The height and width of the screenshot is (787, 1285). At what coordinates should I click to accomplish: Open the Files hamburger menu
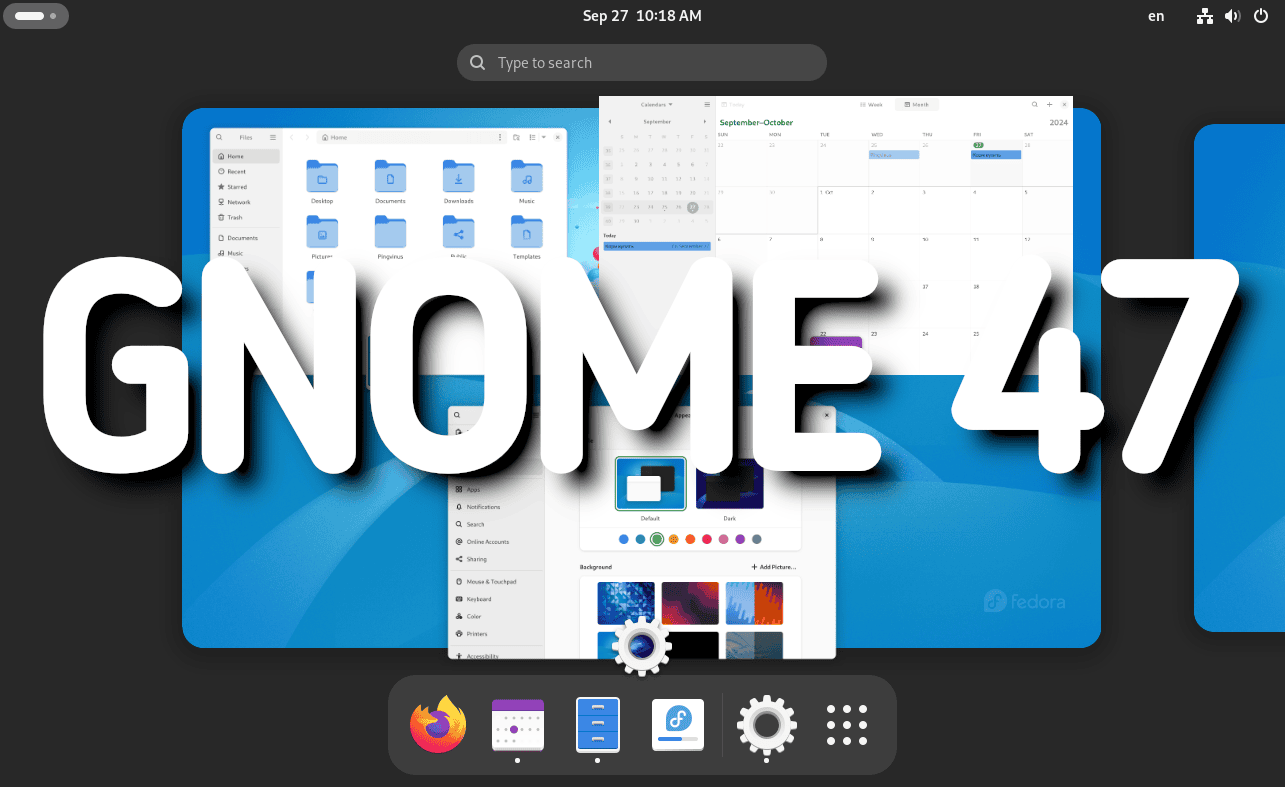273,137
